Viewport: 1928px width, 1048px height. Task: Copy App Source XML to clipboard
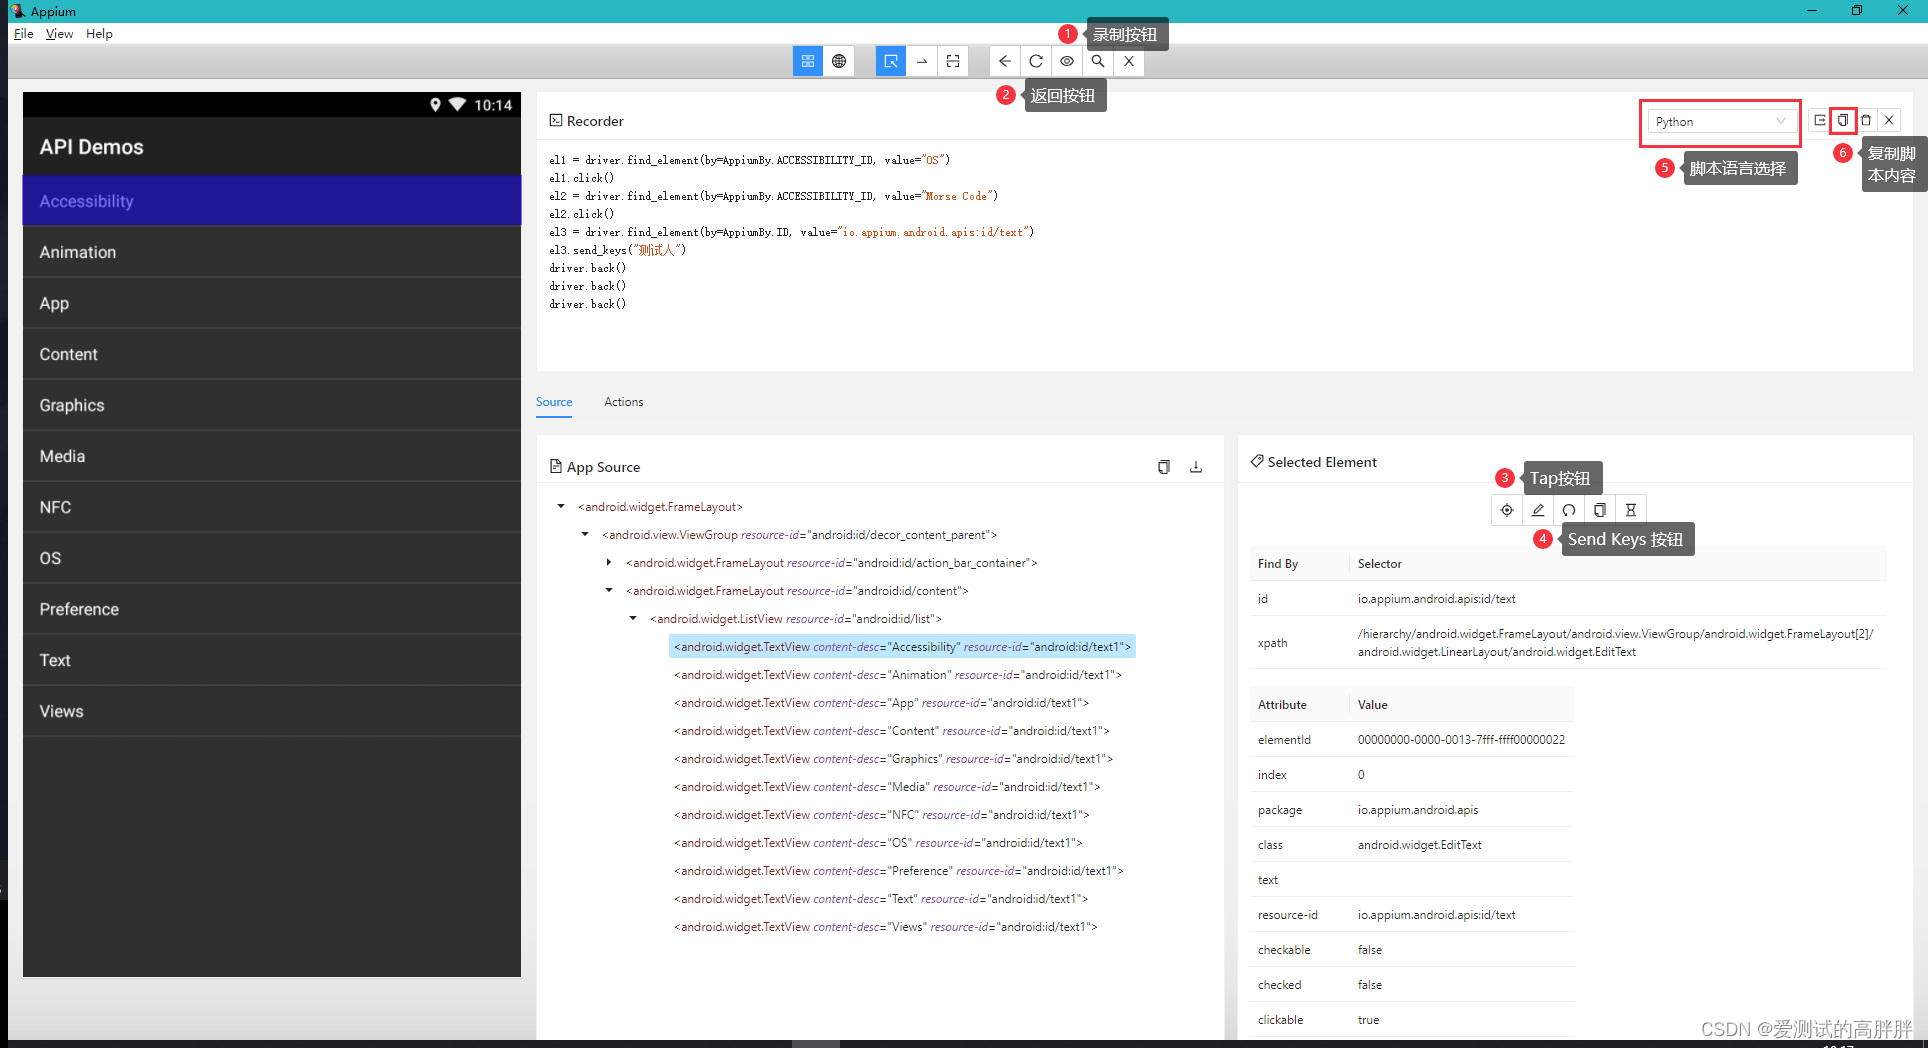[1164, 467]
